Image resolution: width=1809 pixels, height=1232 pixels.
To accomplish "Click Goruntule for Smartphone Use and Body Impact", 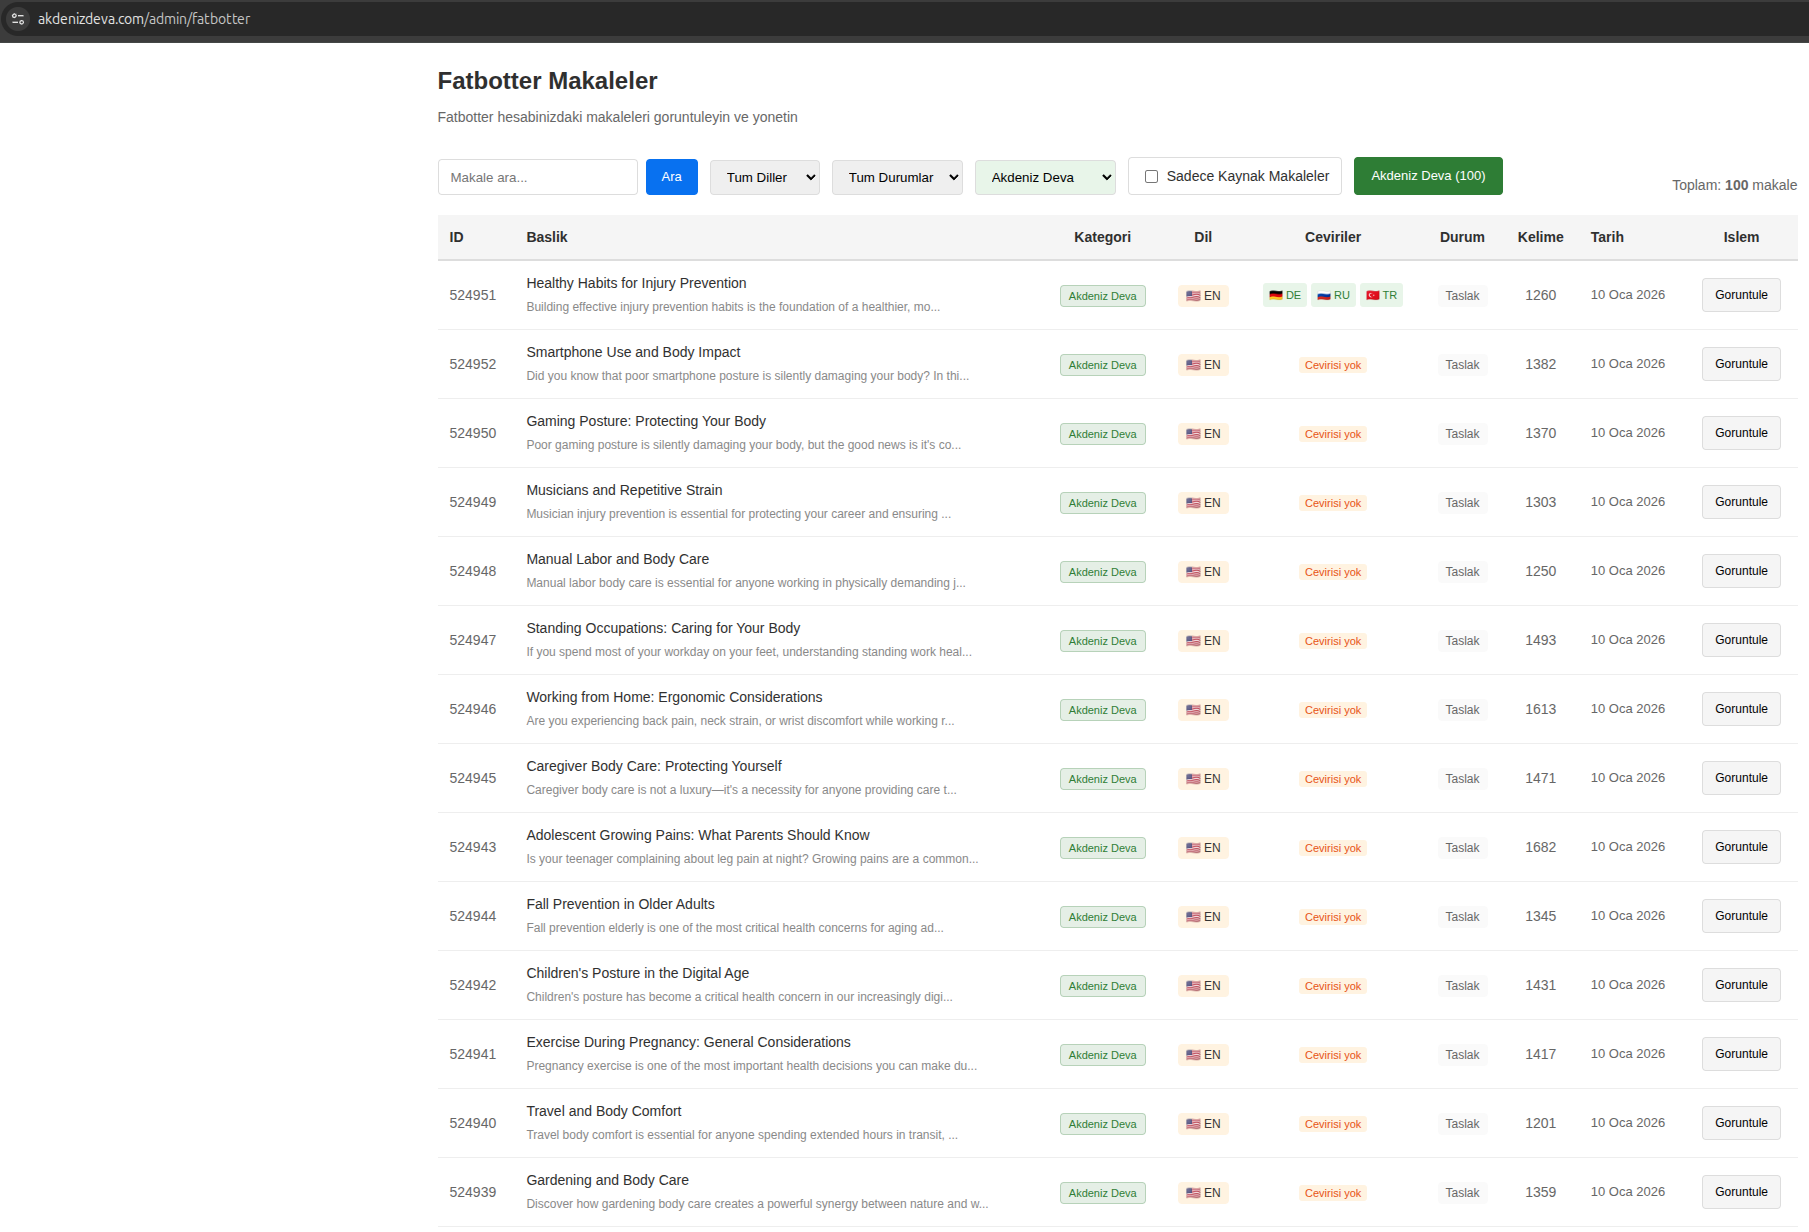I will [x=1741, y=364].
